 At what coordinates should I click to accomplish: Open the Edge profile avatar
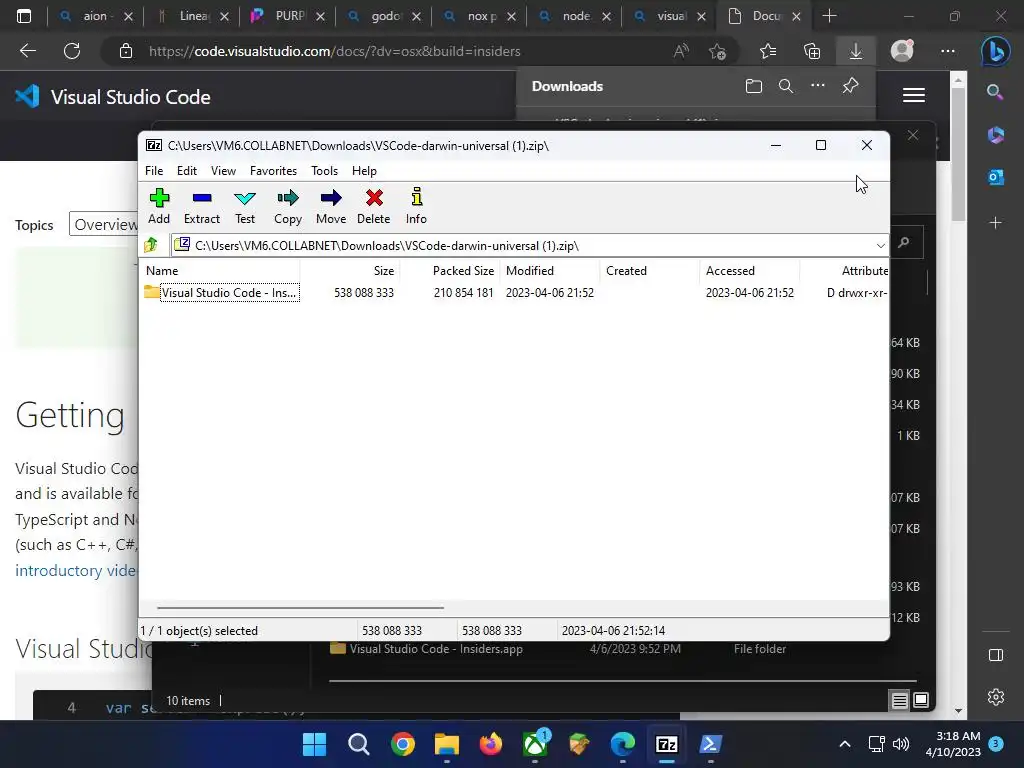902,51
